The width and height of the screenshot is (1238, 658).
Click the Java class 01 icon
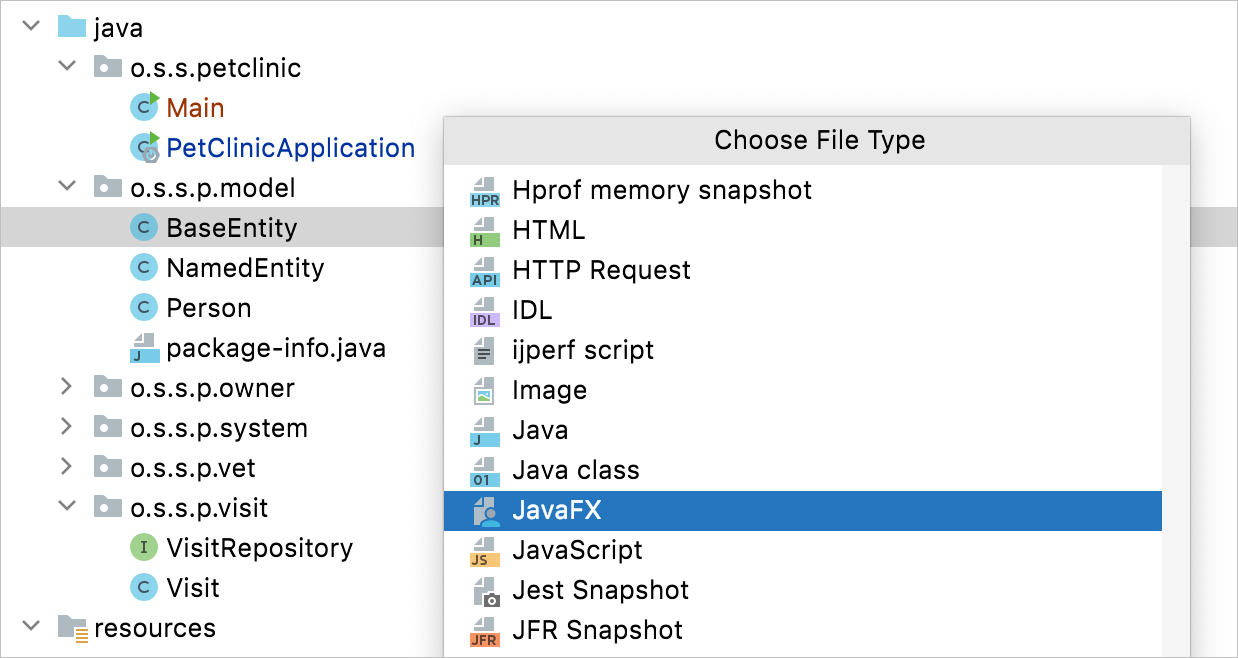click(484, 470)
